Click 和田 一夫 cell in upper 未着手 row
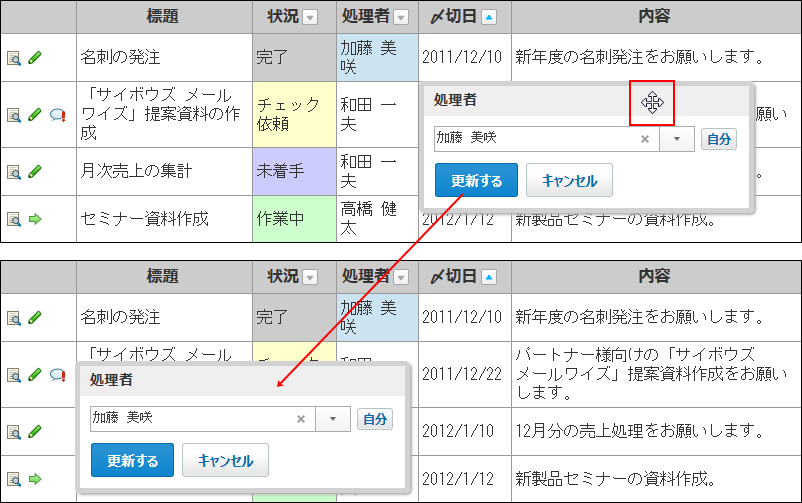 tap(377, 171)
